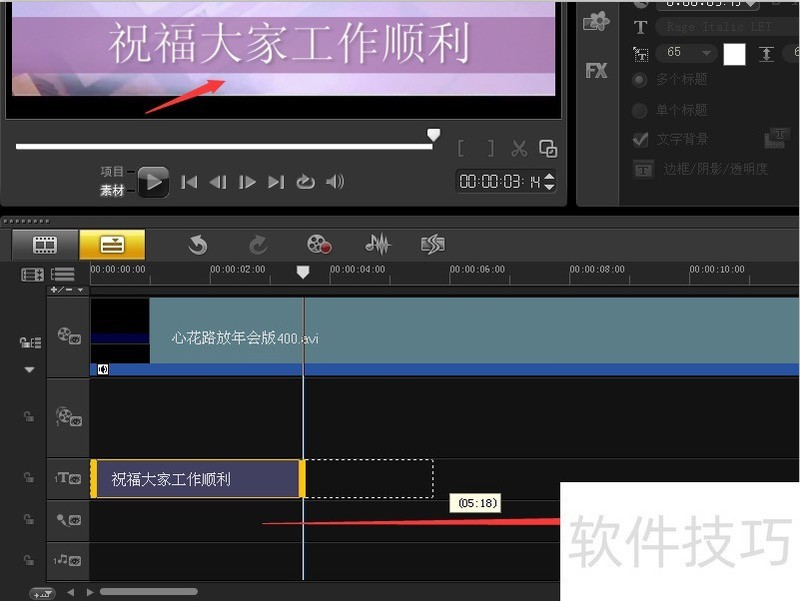The height and width of the screenshot is (601, 800).
Task: Click the white font color swatch
Action: tap(735, 54)
